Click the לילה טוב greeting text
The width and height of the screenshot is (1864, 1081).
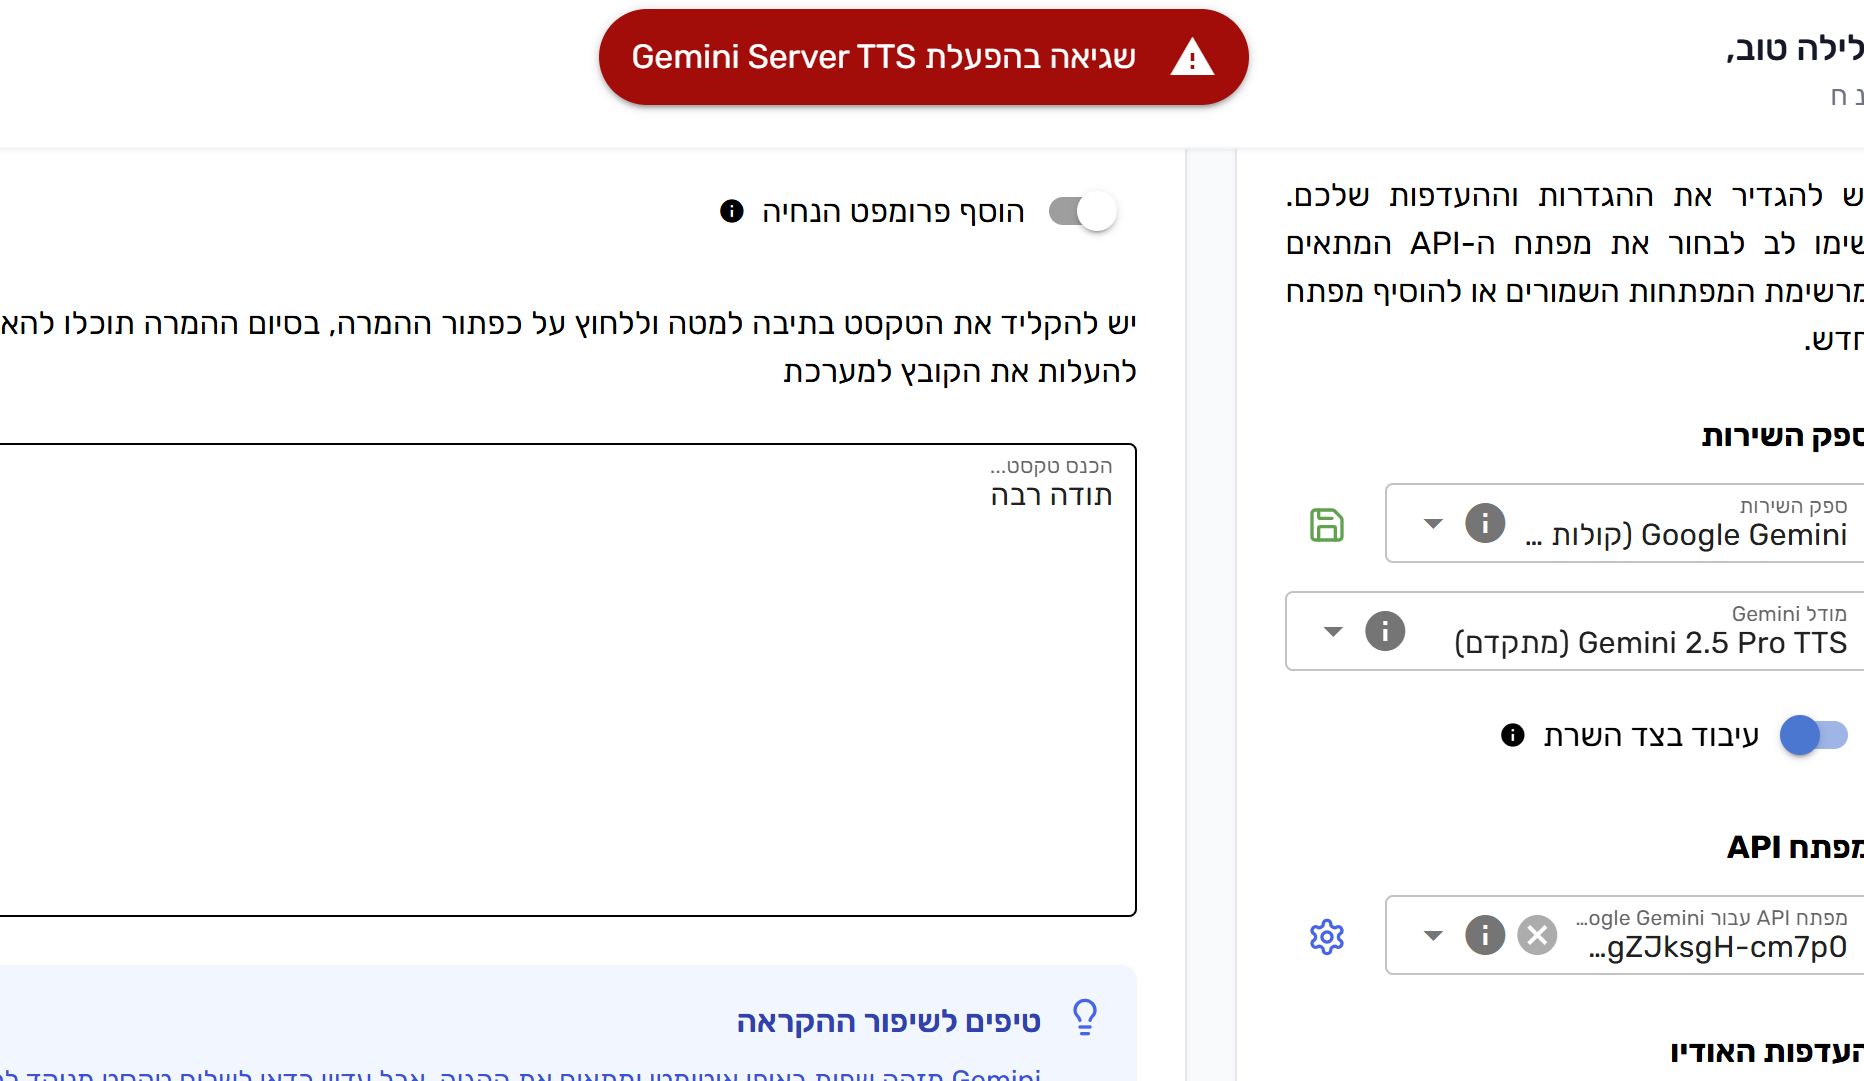point(1795,48)
